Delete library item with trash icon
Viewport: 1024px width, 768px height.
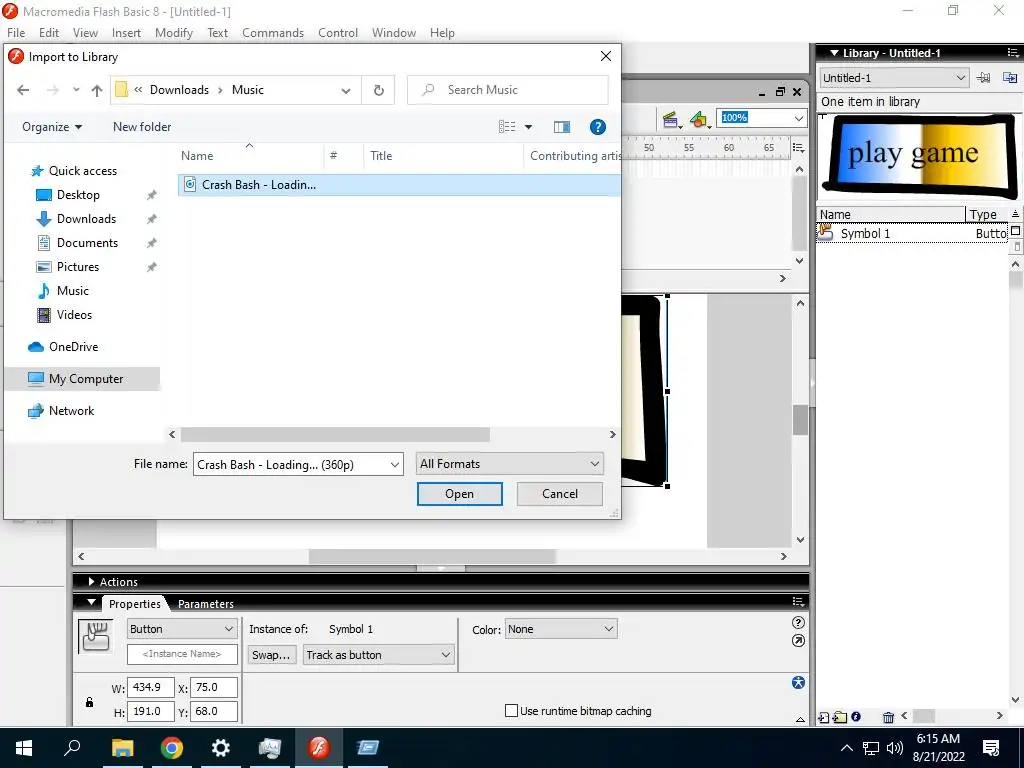pyautogui.click(x=888, y=717)
